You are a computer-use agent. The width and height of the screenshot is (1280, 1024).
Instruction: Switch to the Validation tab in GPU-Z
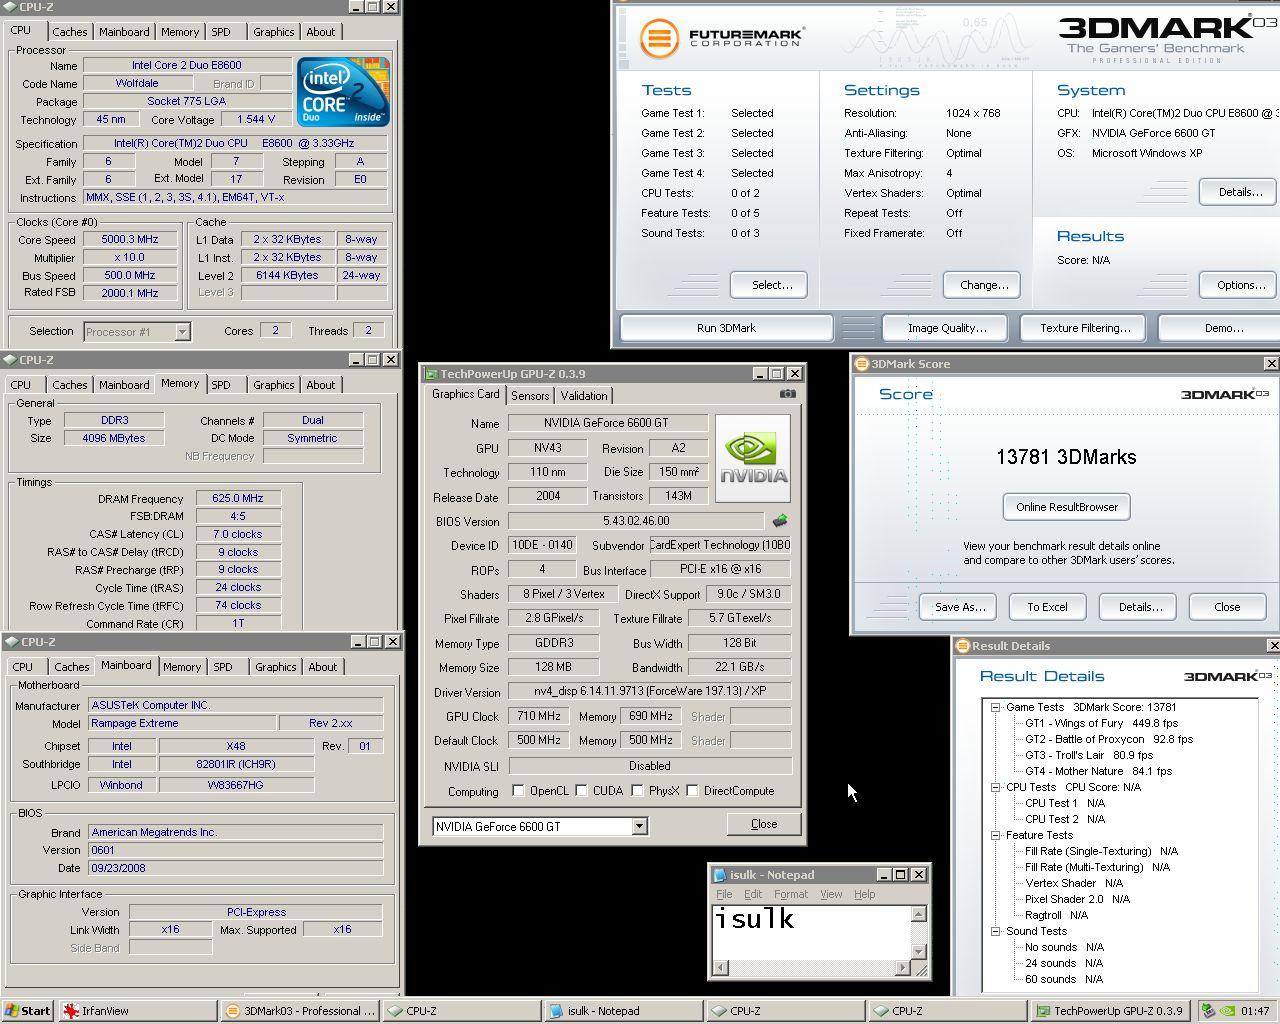pos(584,396)
